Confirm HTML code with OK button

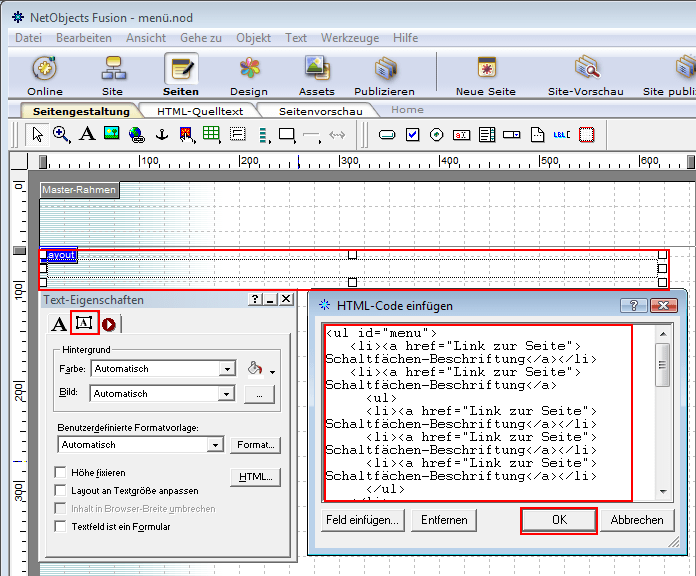[559, 520]
